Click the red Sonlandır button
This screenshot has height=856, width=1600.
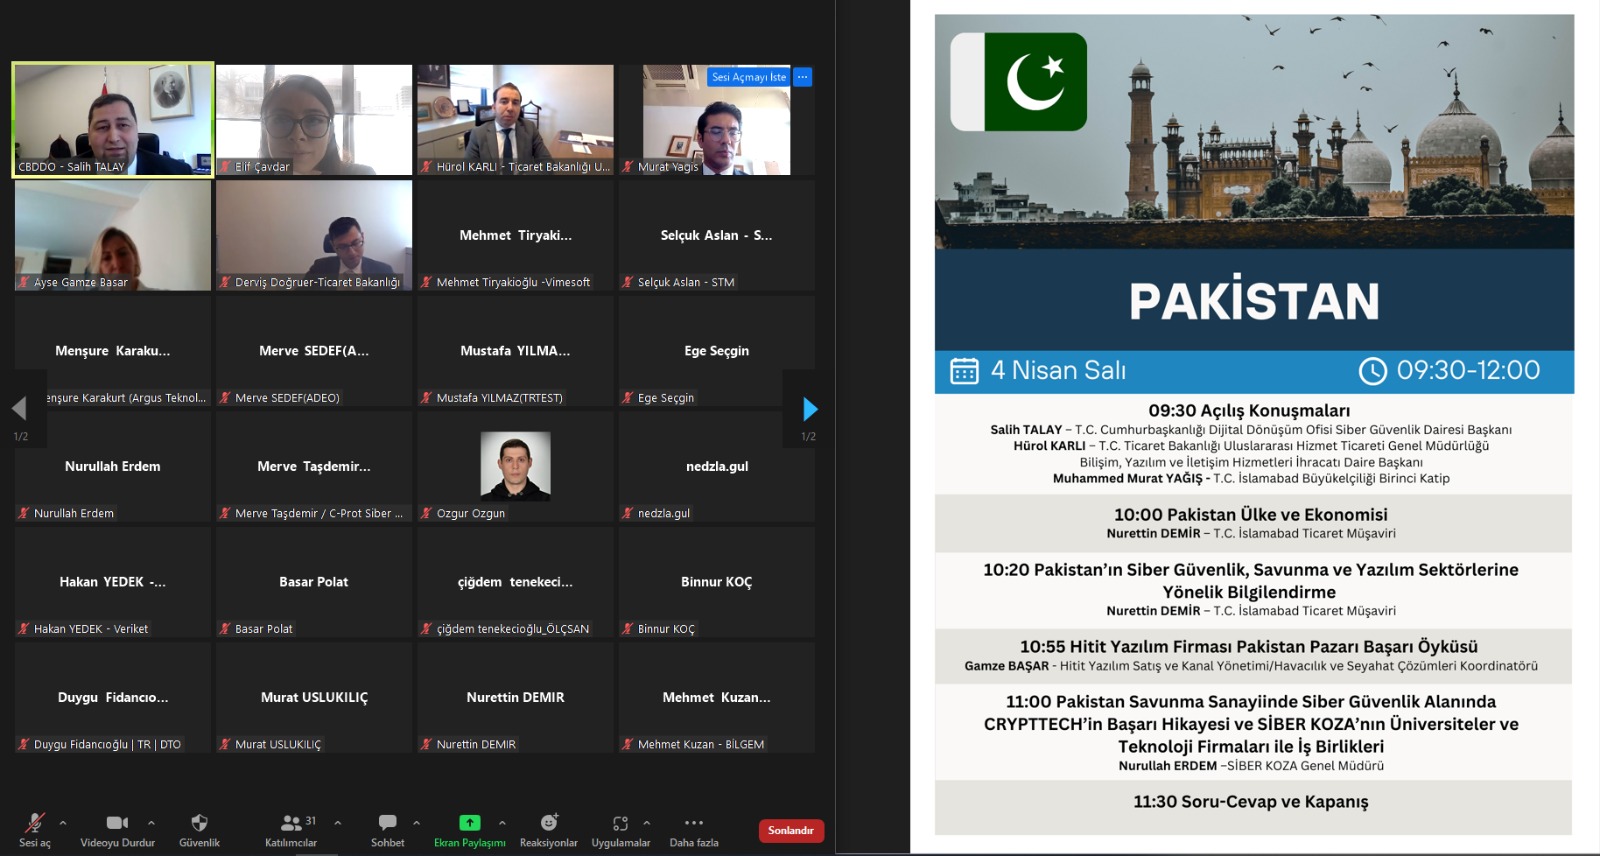[x=790, y=831]
